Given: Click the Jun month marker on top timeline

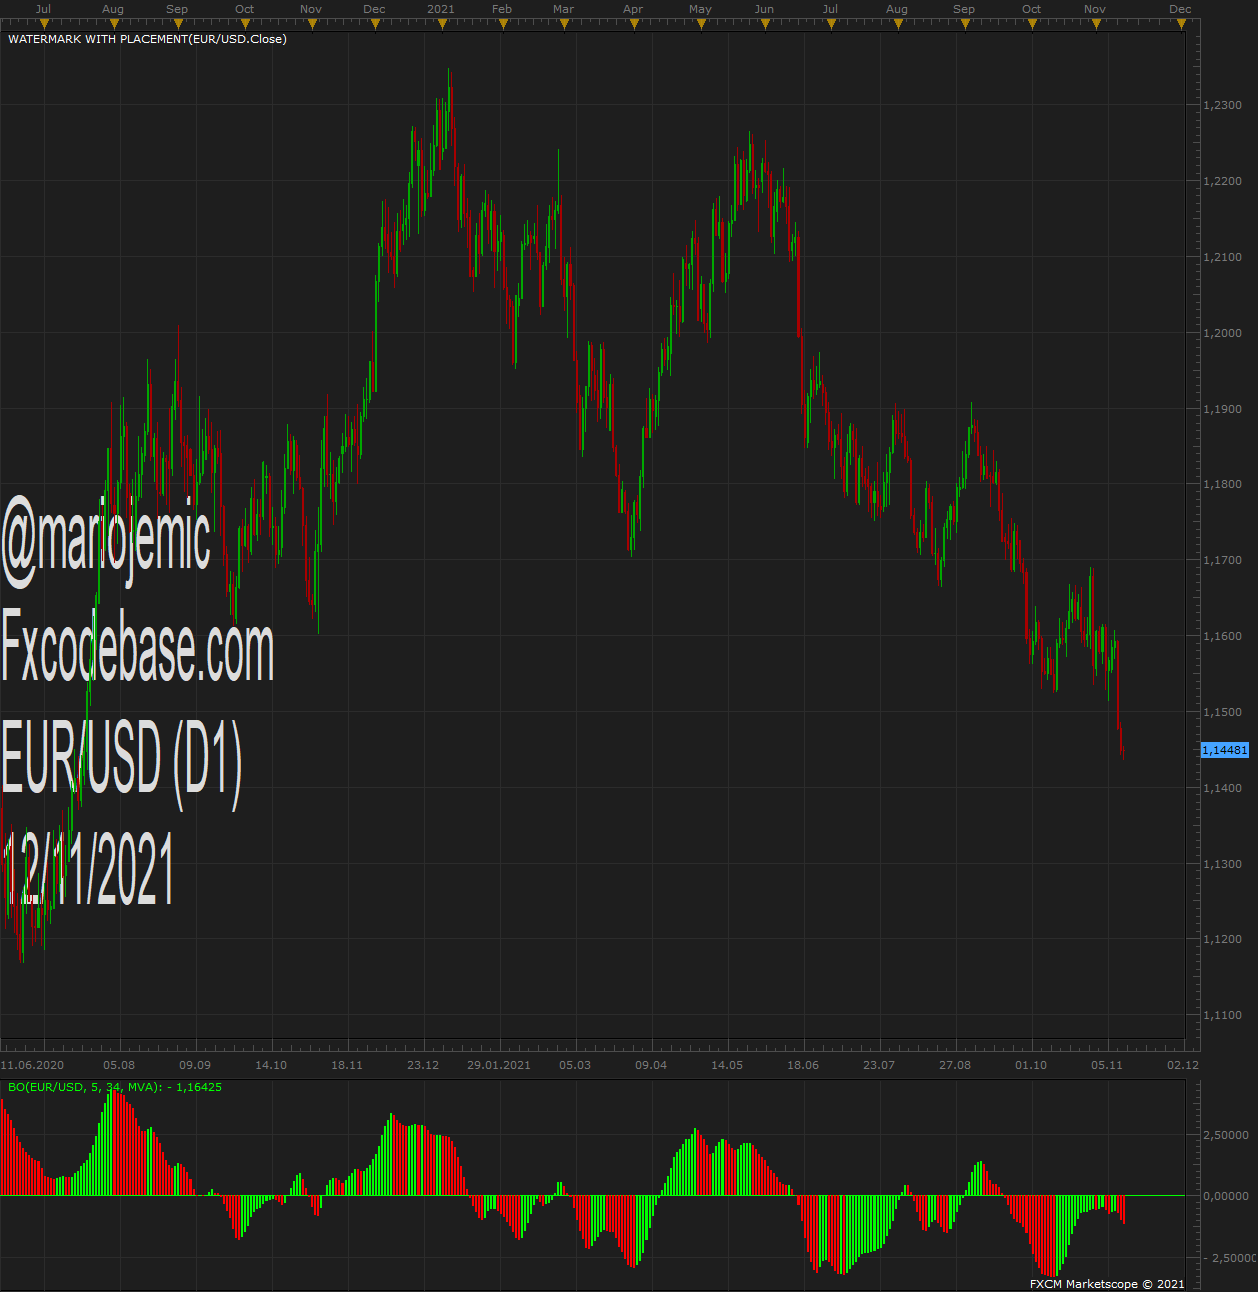Looking at the screenshot, I should point(764,9).
